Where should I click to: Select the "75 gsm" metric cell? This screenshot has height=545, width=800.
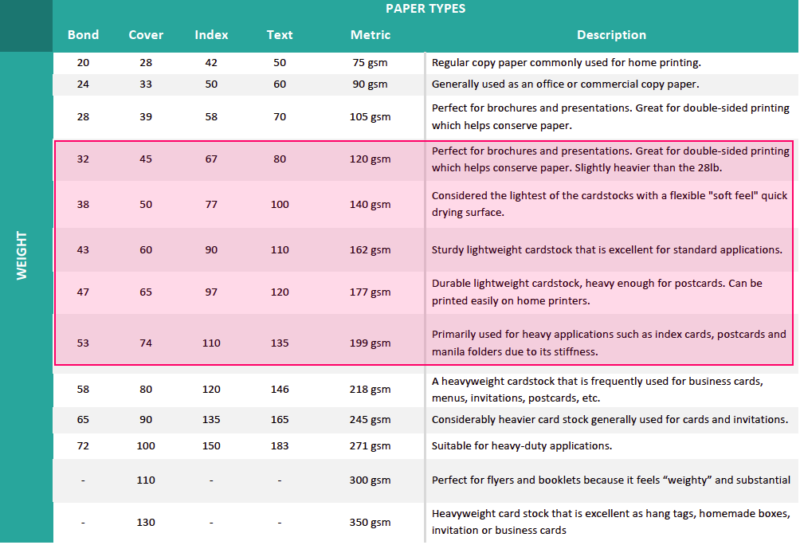click(370, 62)
